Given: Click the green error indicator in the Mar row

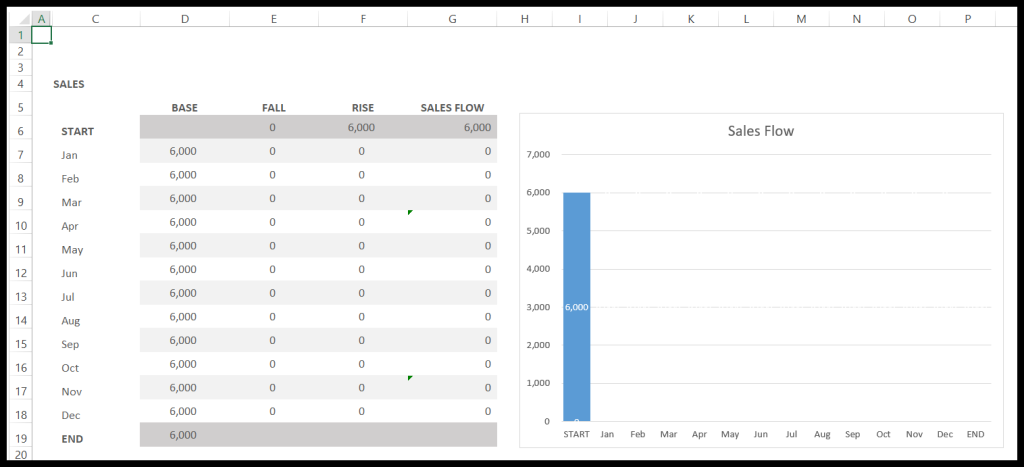Looking at the screenshot, I should pos(410,212).
